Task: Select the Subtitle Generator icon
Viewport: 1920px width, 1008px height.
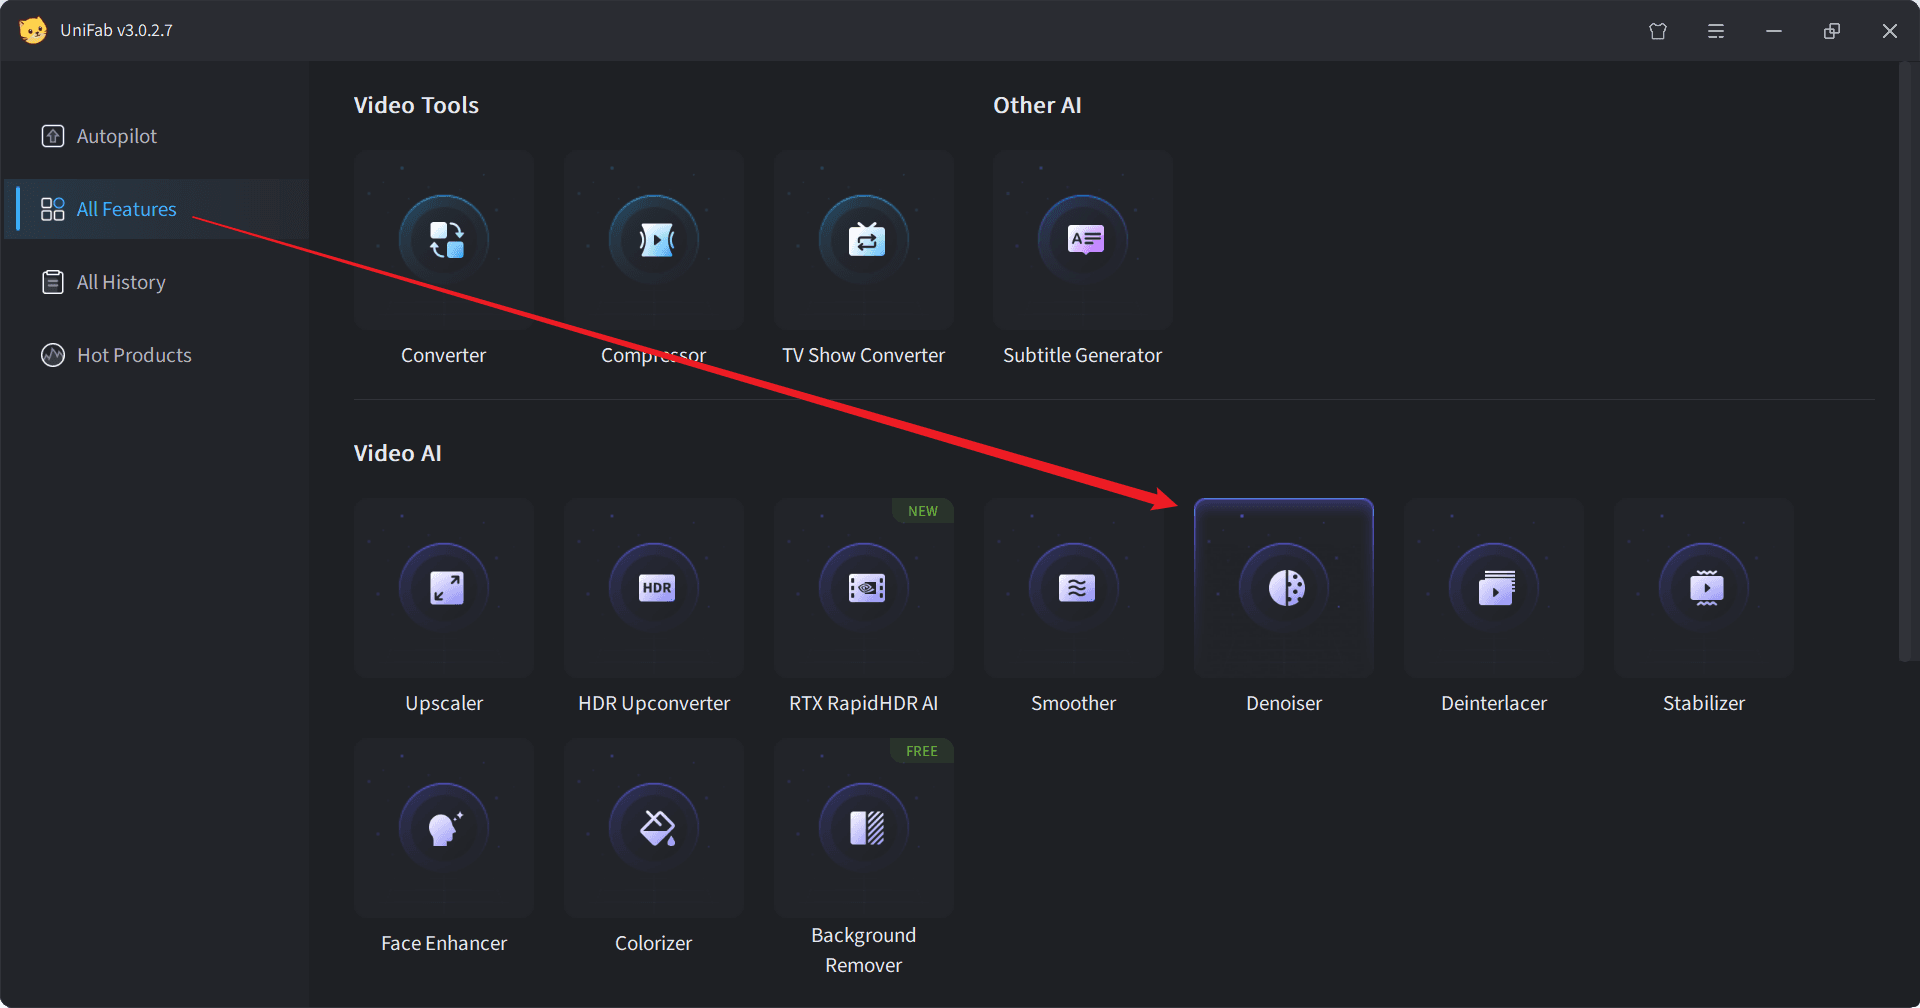Action: (1083, 240)
